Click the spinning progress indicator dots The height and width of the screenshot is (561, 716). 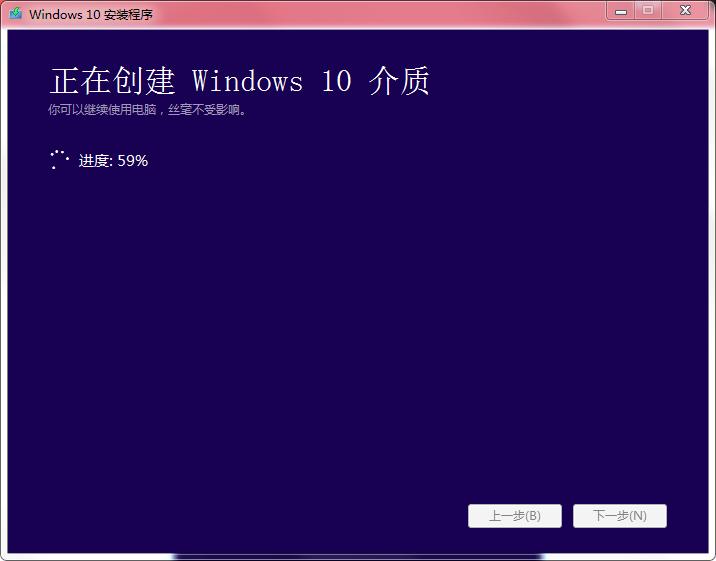click(59, 160)
